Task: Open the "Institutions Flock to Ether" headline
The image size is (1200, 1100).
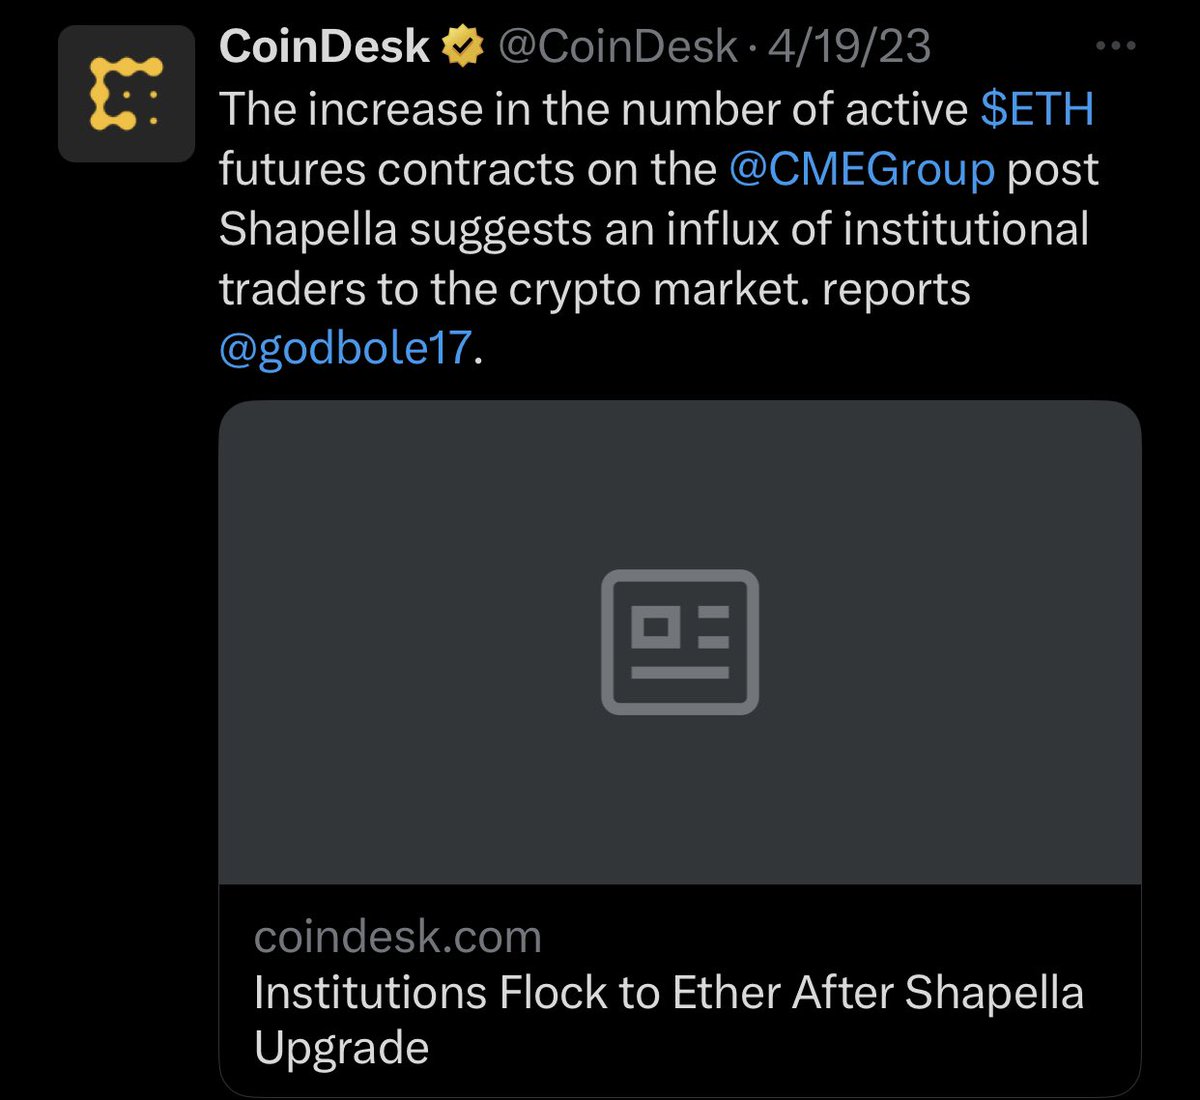Action: [x=668, y=993]
